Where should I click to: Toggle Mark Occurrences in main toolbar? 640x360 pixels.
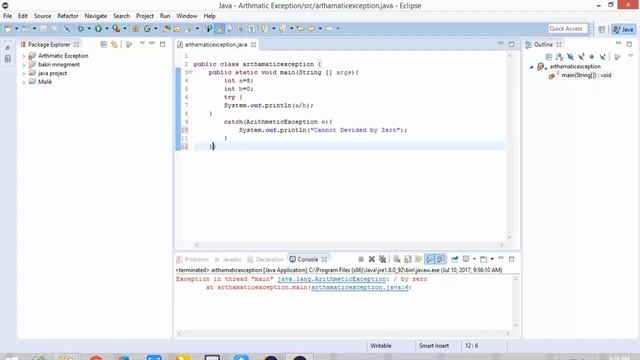[x=220, y=29]
